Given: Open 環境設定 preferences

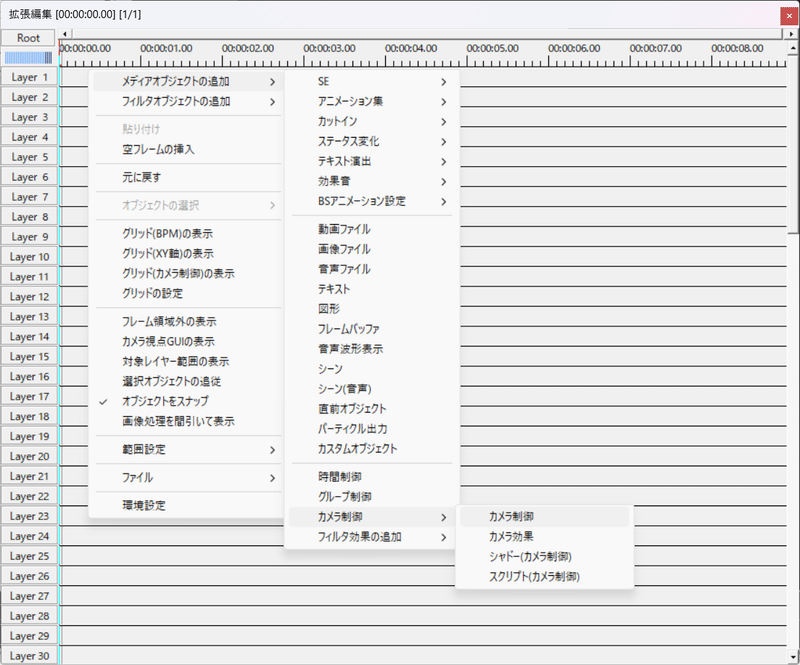Looking at the screenshot, I should [187, 506].
